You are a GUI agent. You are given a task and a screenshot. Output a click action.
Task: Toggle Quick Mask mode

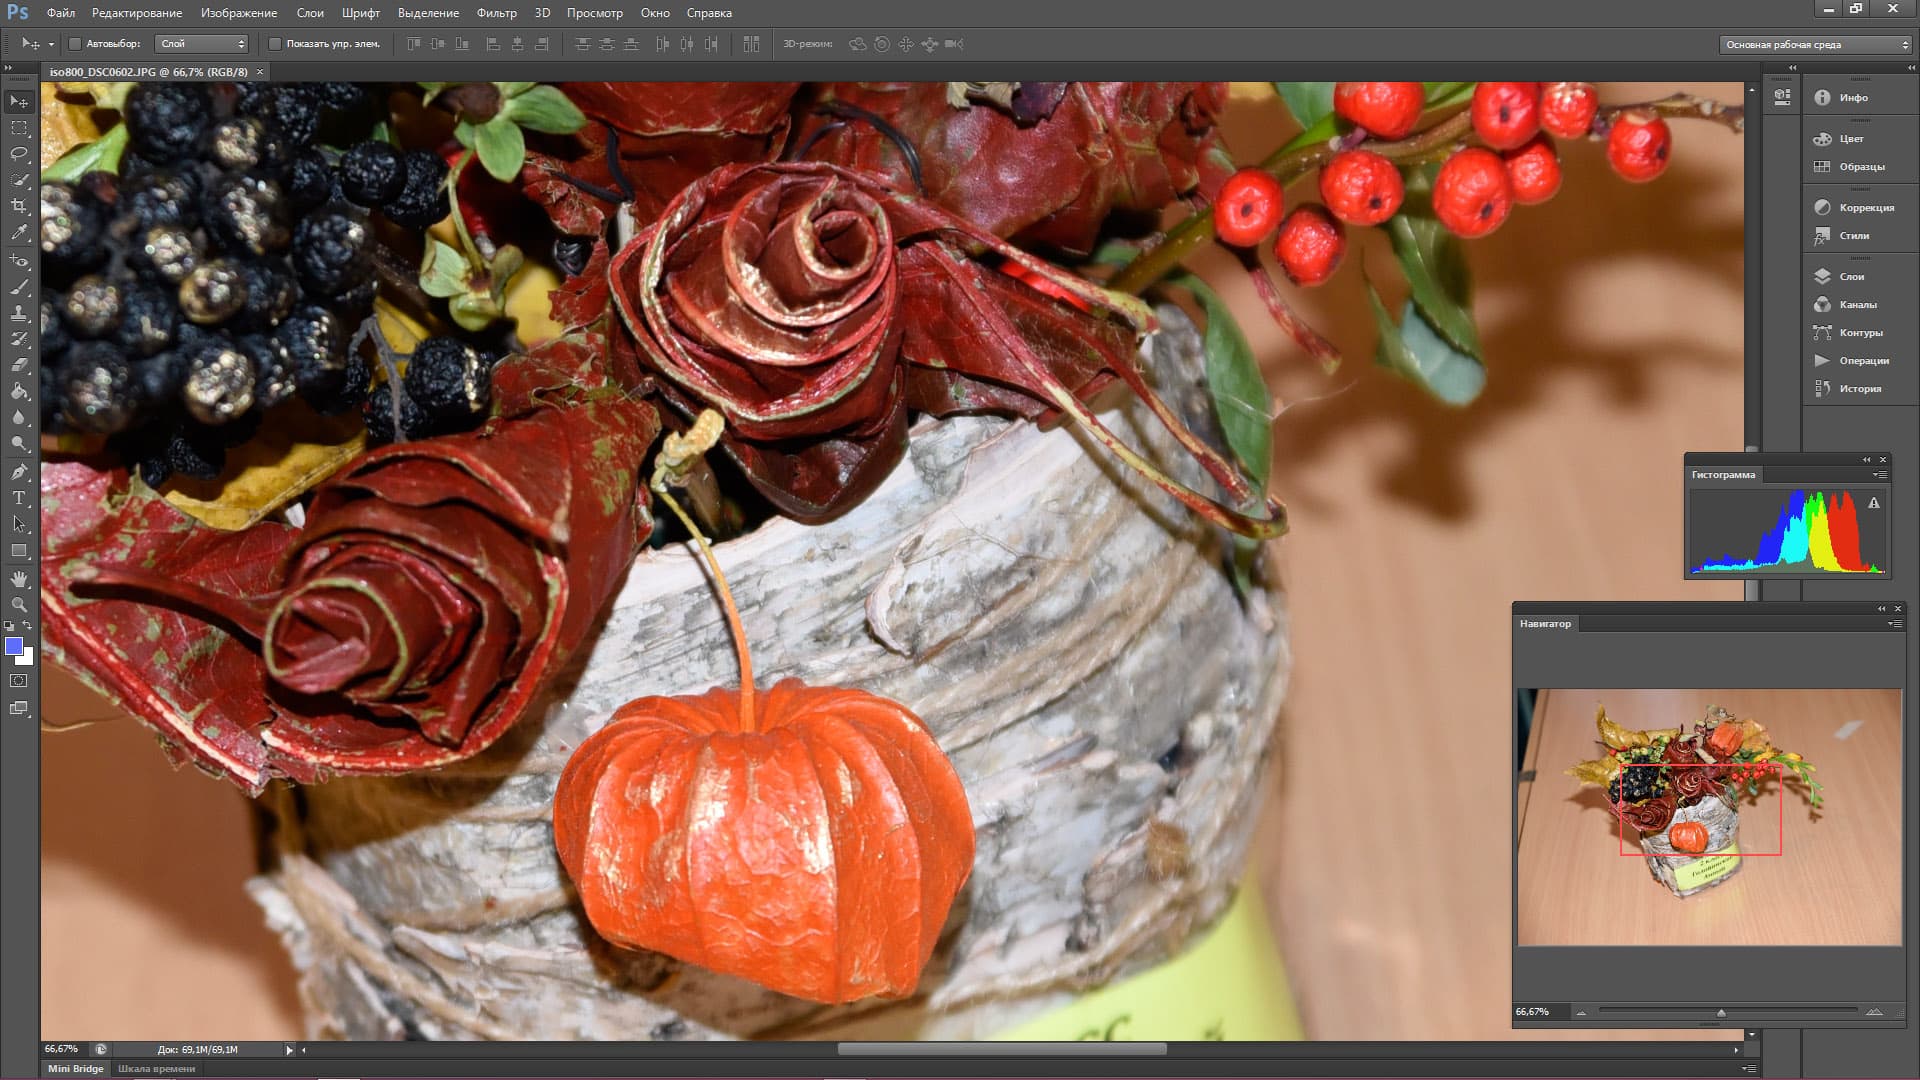click(x=19, y=681)
